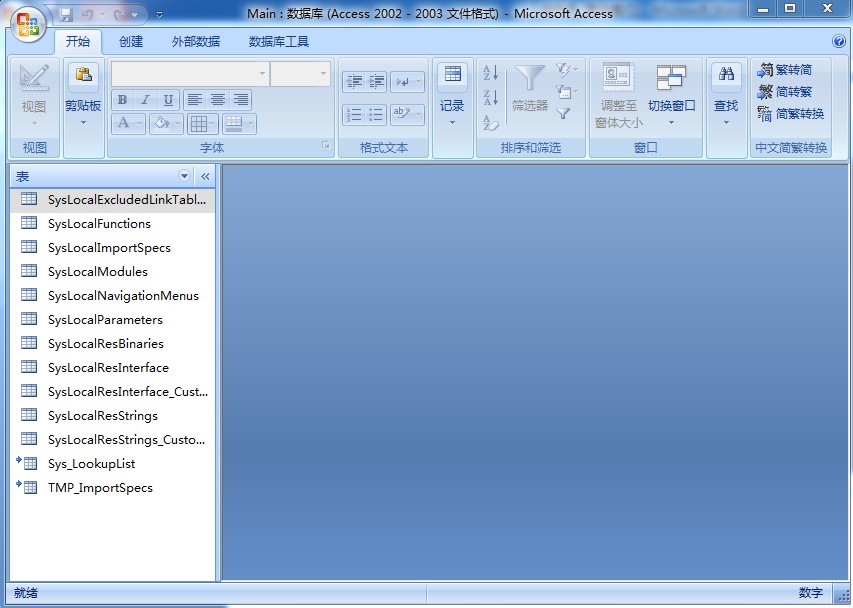This screenshot has width=853, height=608.
Task: Undo via the quick access toolbar
Action: tap(87, 14)
